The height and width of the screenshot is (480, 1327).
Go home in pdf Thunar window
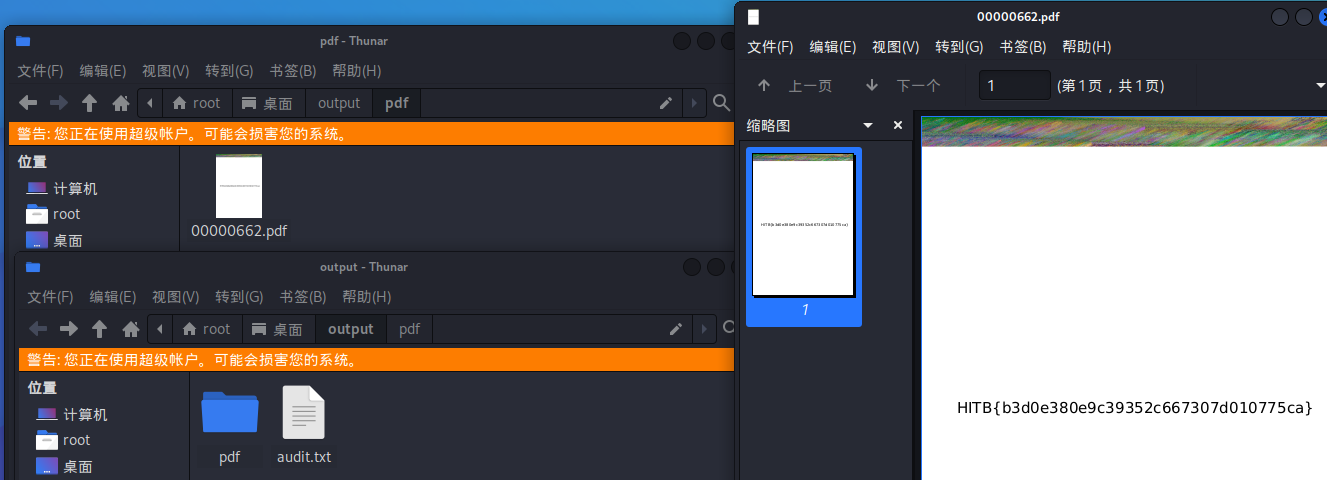pyautogui.click(x=121, y=103)
